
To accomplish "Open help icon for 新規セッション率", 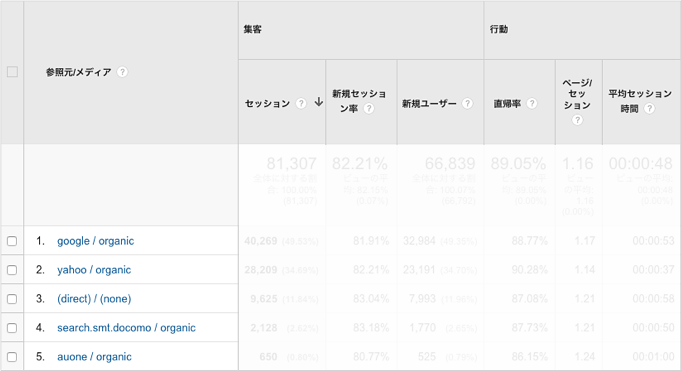I will coord(369,109).
